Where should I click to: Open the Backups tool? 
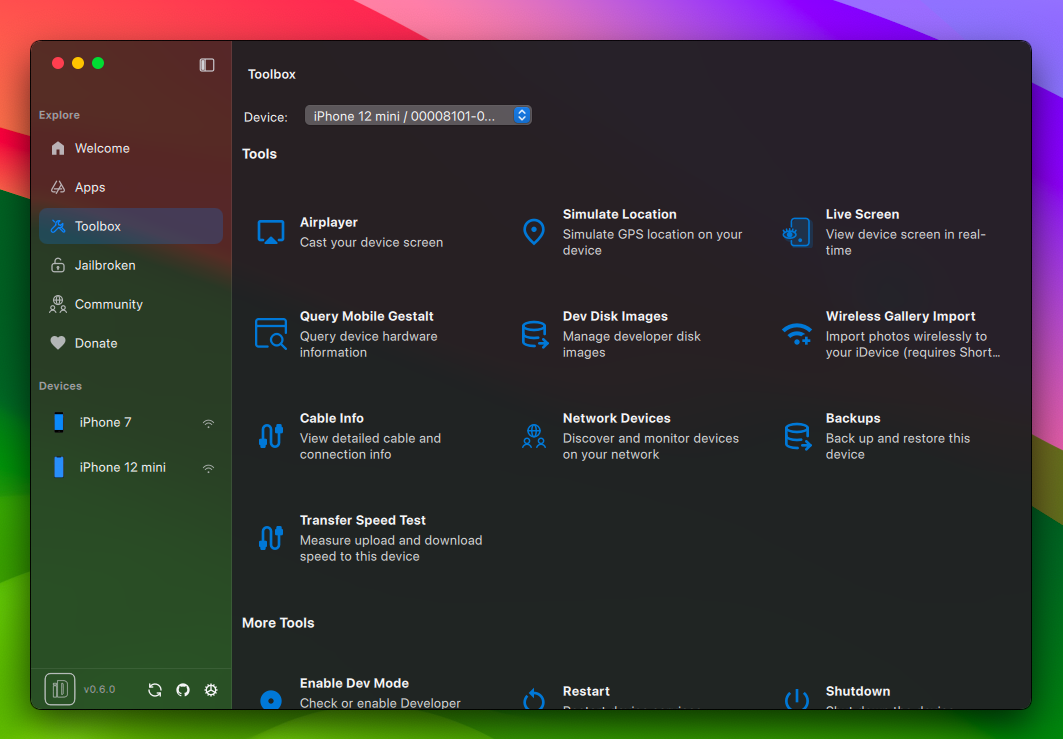coord(898,436)
